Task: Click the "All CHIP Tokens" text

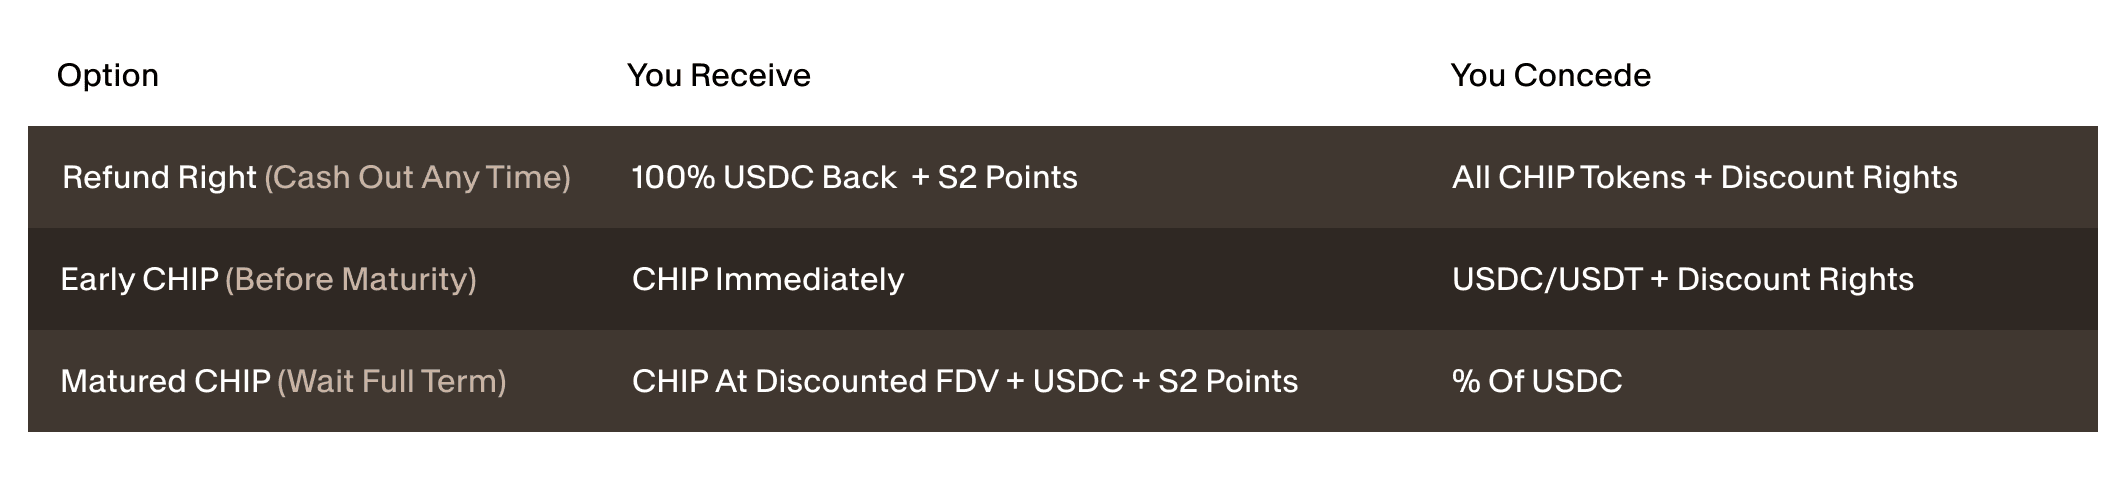Action: tap(1568, 178)
